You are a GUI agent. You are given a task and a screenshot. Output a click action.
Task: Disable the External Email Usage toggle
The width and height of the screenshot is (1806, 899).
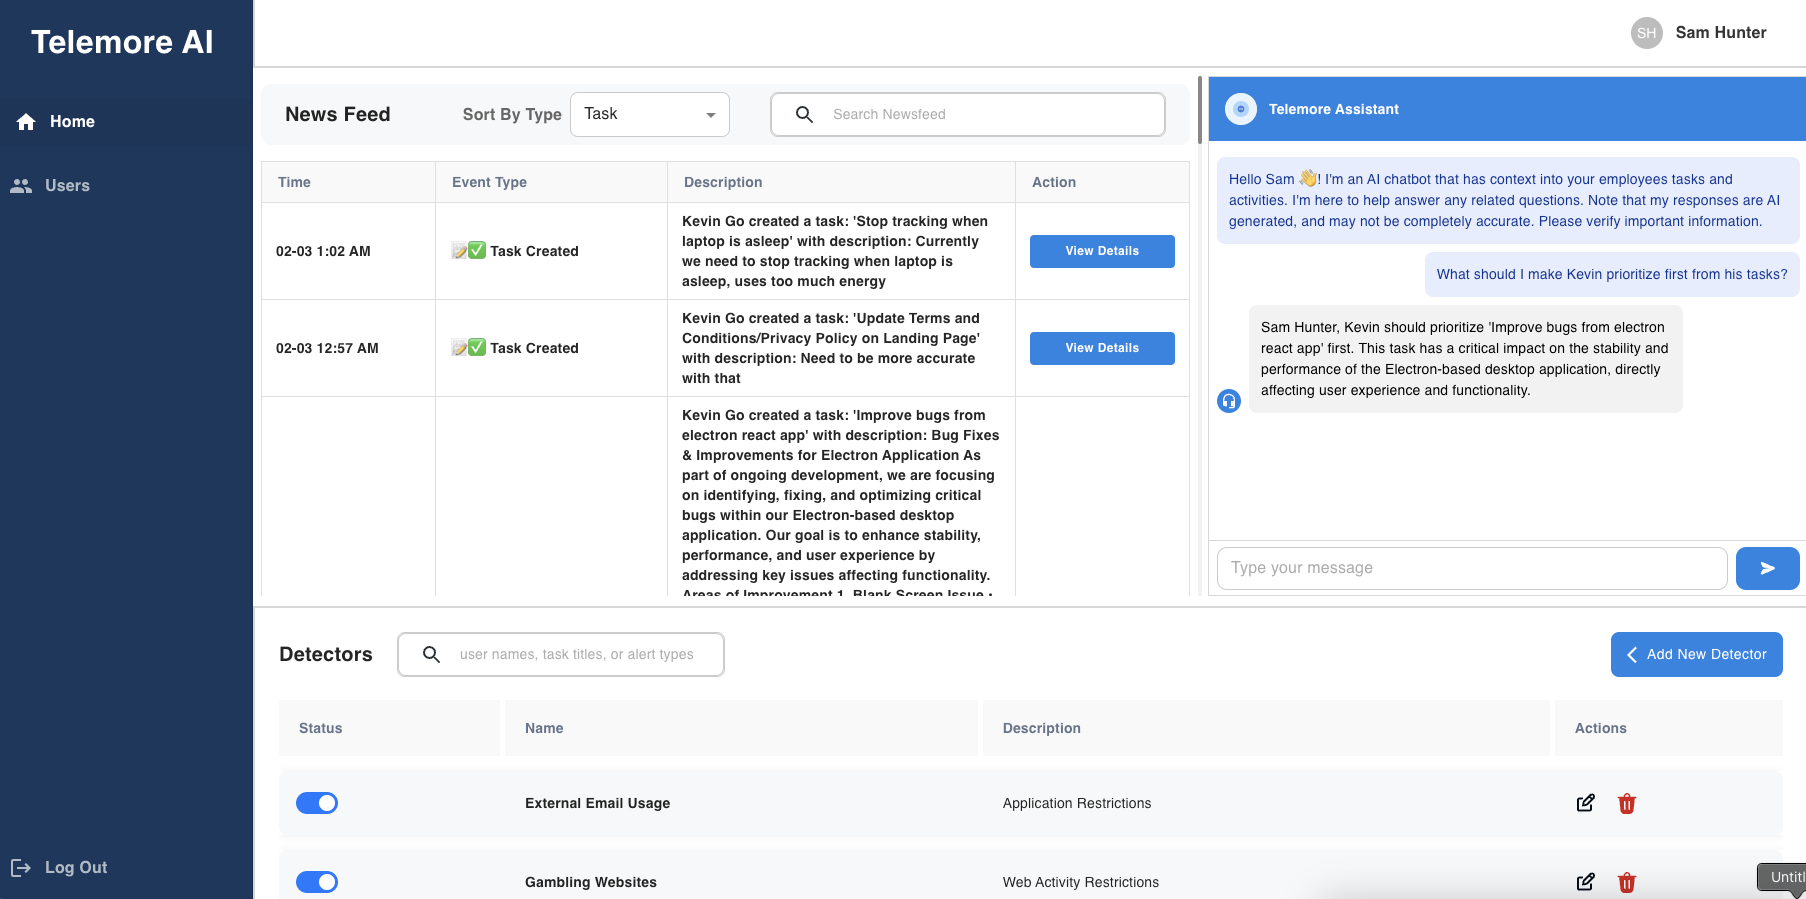(x=317, y=803)
